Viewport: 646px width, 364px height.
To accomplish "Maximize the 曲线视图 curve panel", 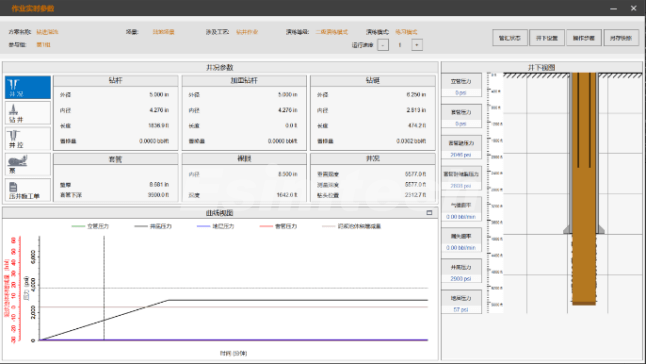I will click(429, 212).
